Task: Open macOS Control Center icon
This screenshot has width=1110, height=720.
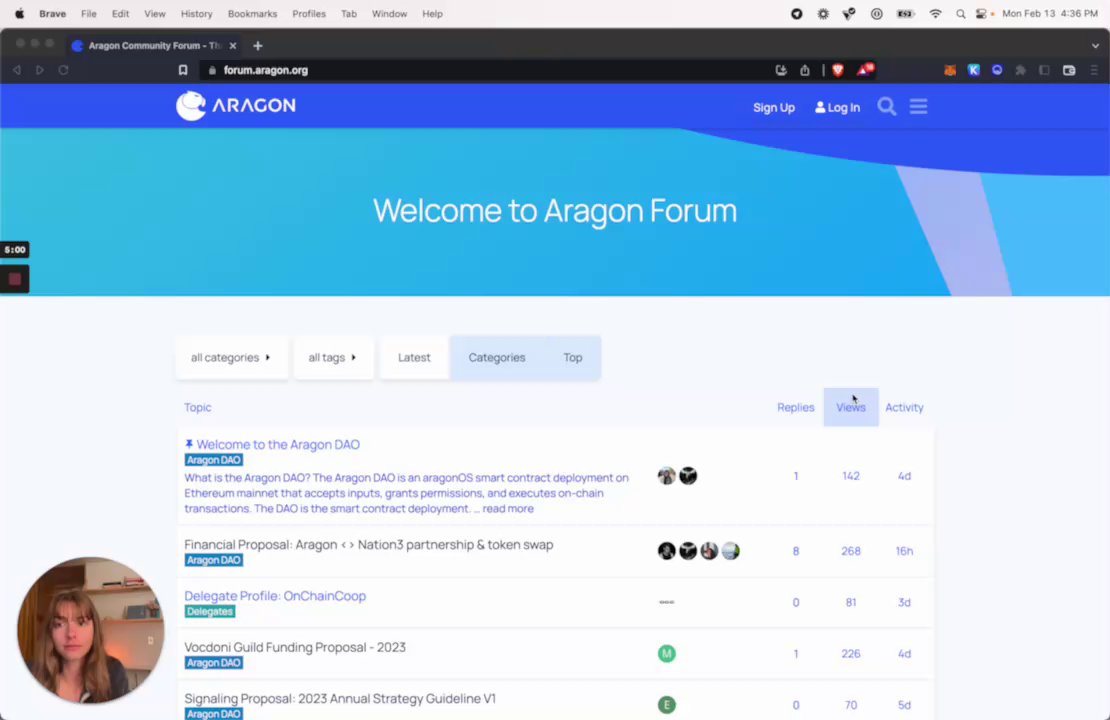Action: tap(981, 13)
